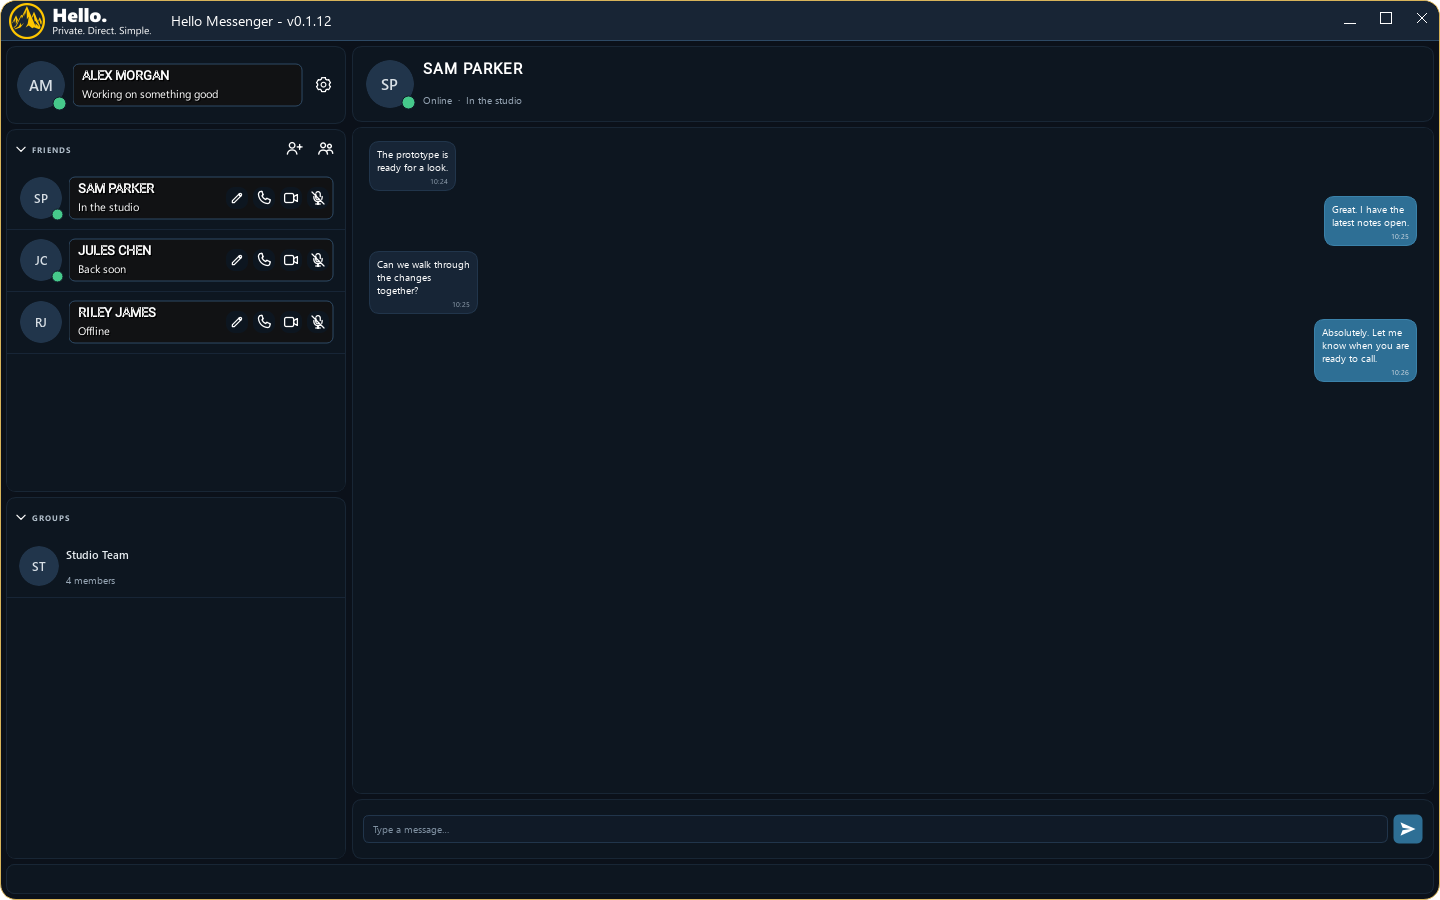Select Riley James in the friends list
Screen dimensions: 1440x900
point(176,322)
